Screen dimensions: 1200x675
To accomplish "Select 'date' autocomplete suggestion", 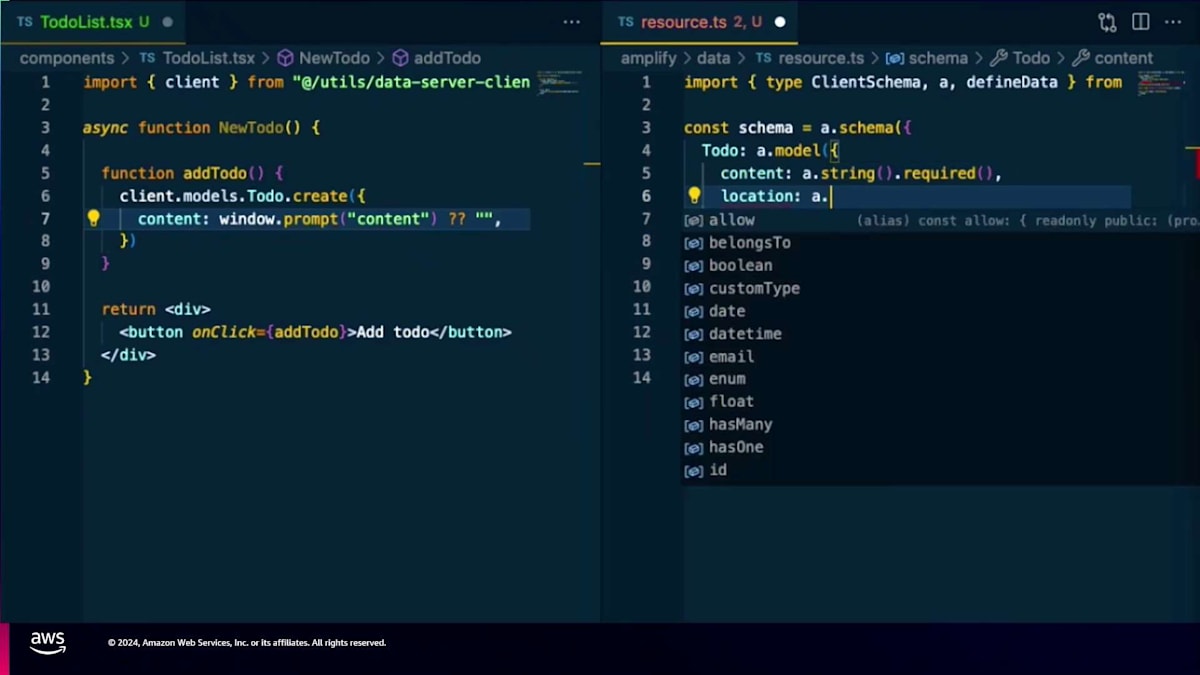I will [941, 311].
